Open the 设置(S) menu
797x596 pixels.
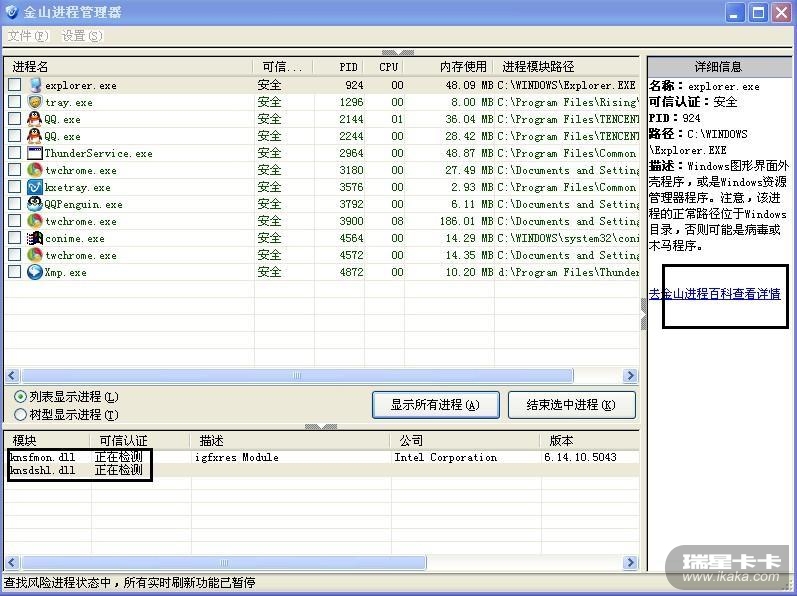(82, 36)
